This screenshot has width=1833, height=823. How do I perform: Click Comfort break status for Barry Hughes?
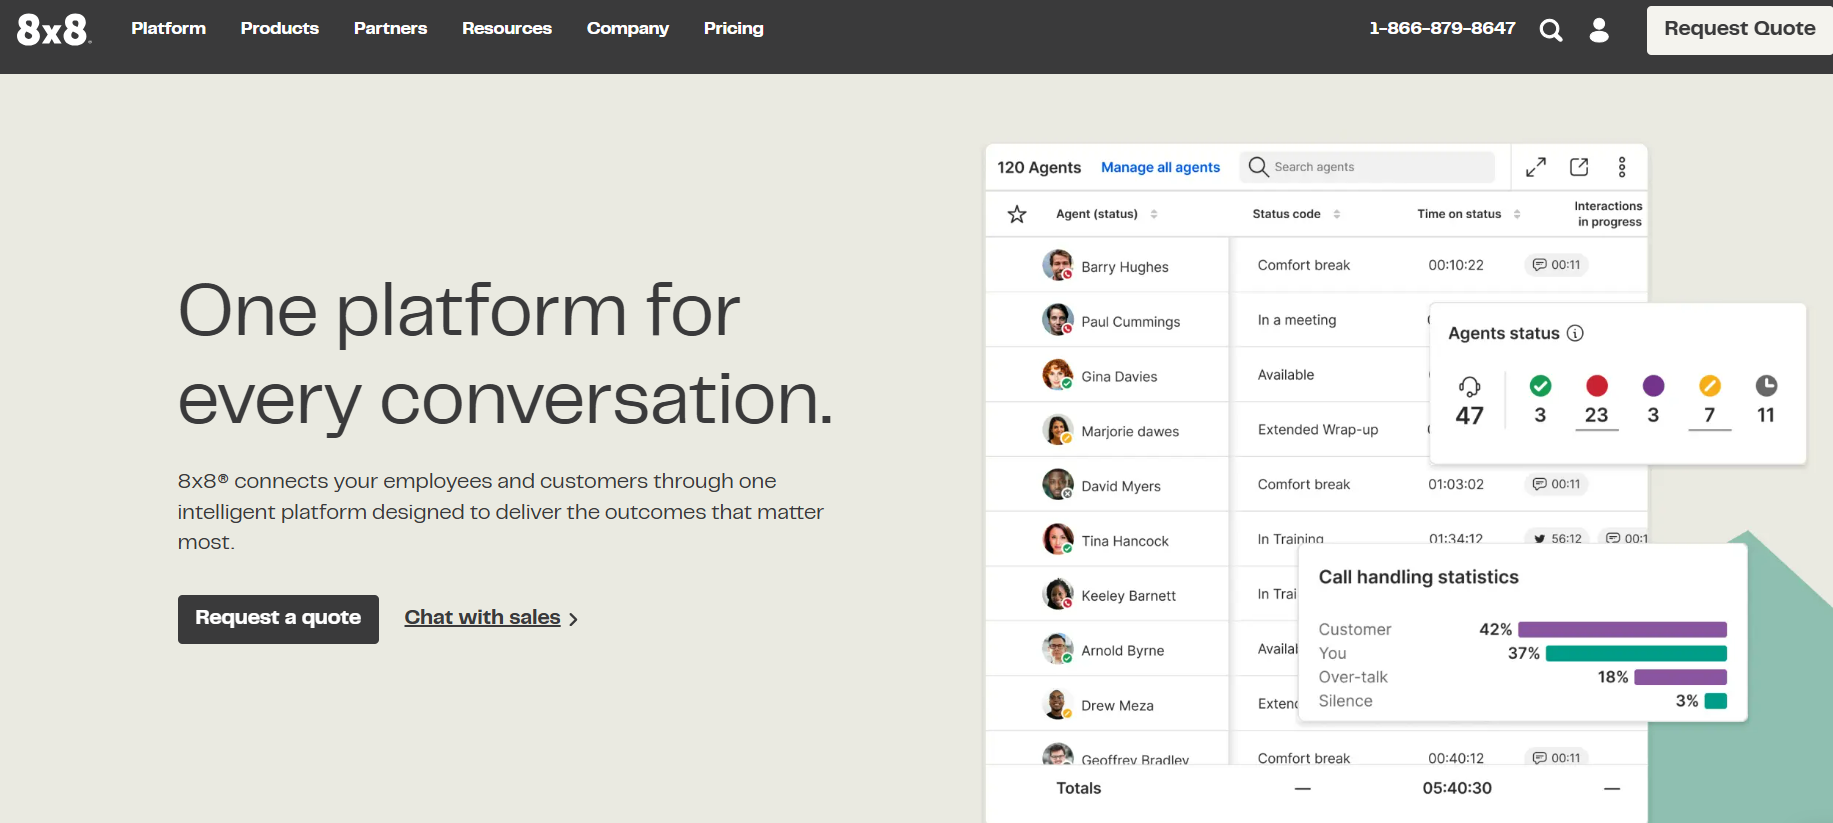pyautogui.click(x=1304, y=265)
